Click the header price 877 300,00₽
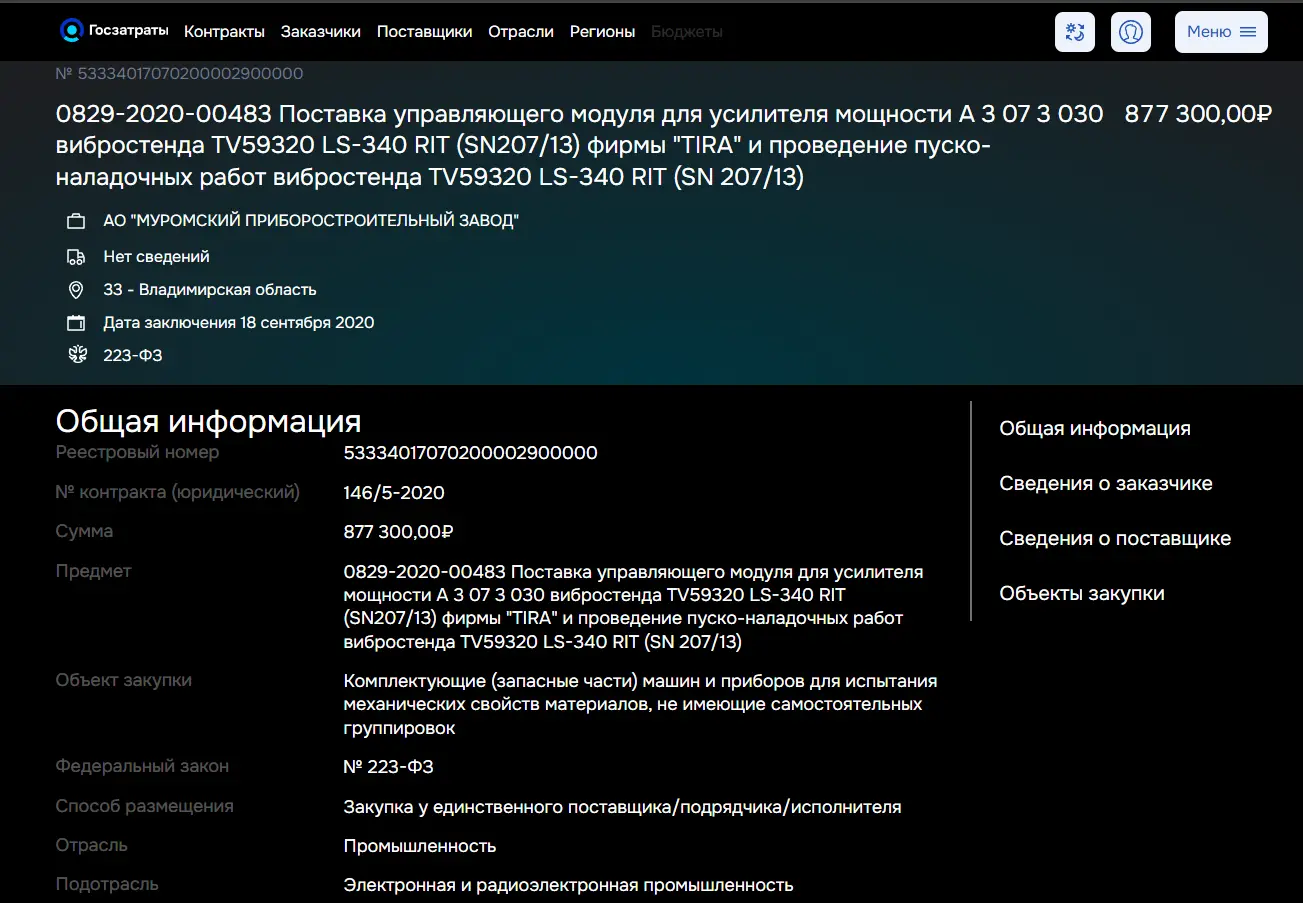This screenshot has width=1303, height=903. 1198,114
